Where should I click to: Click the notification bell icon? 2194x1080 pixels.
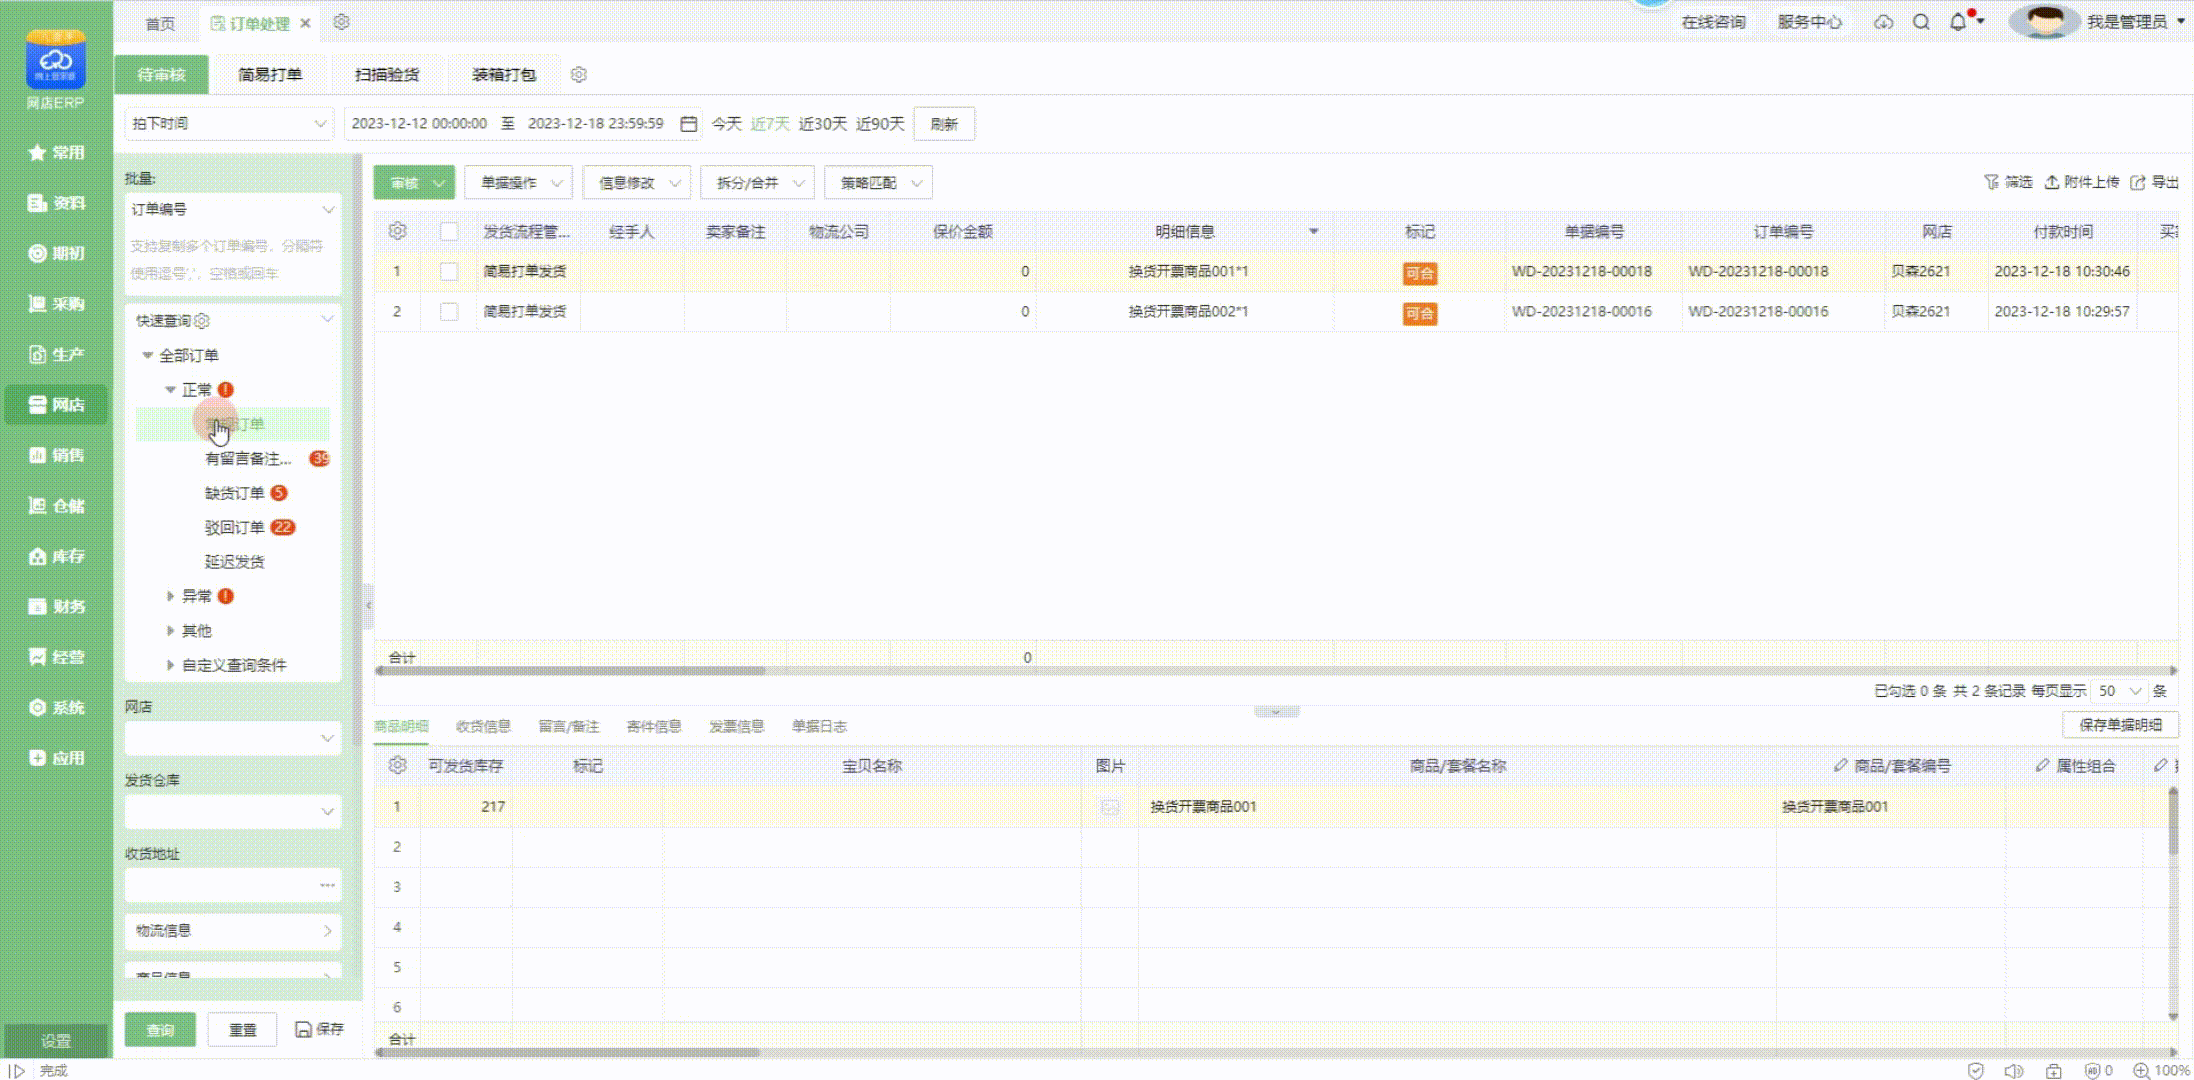[x=1957, y=22]
